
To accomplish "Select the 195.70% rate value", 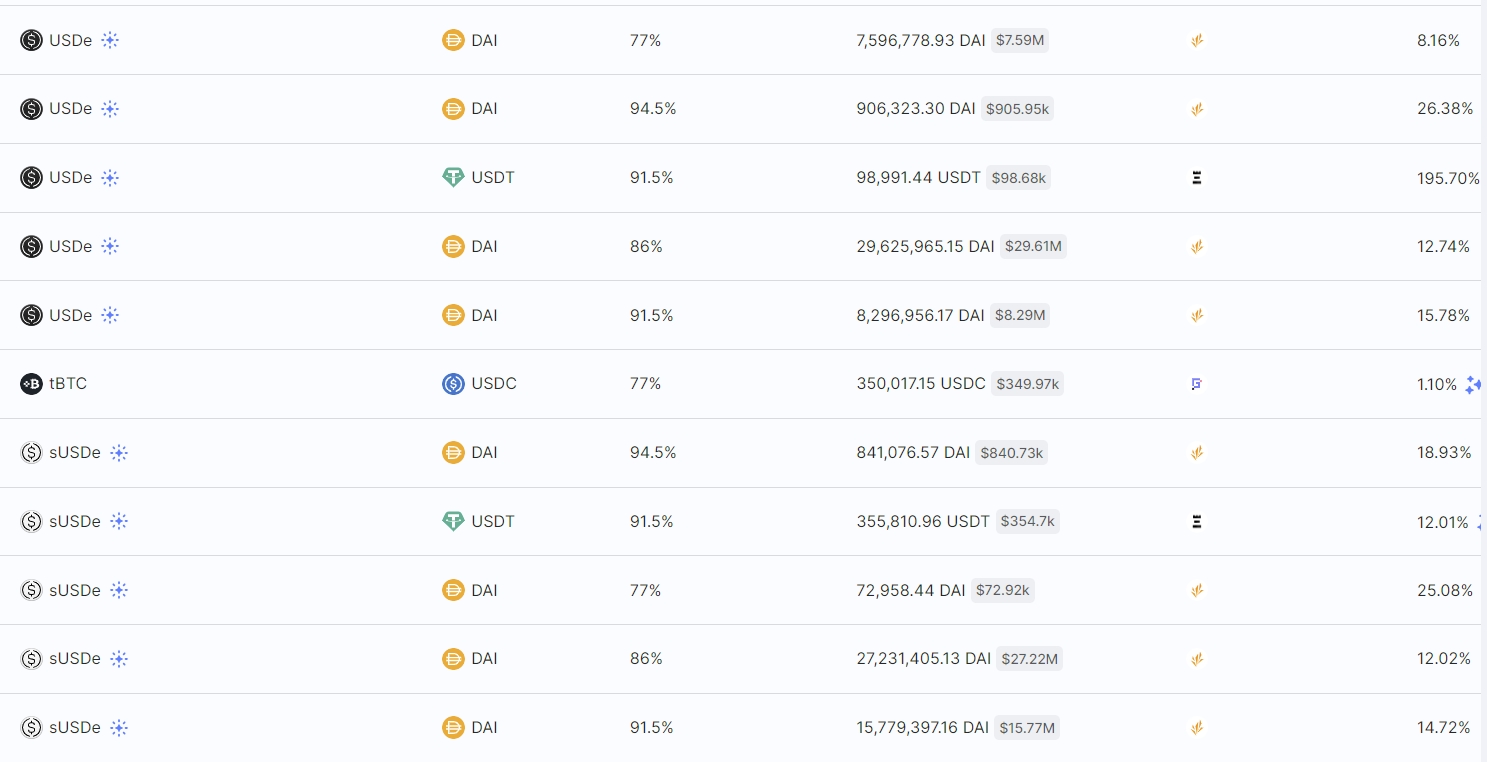I will (1448, 178).
